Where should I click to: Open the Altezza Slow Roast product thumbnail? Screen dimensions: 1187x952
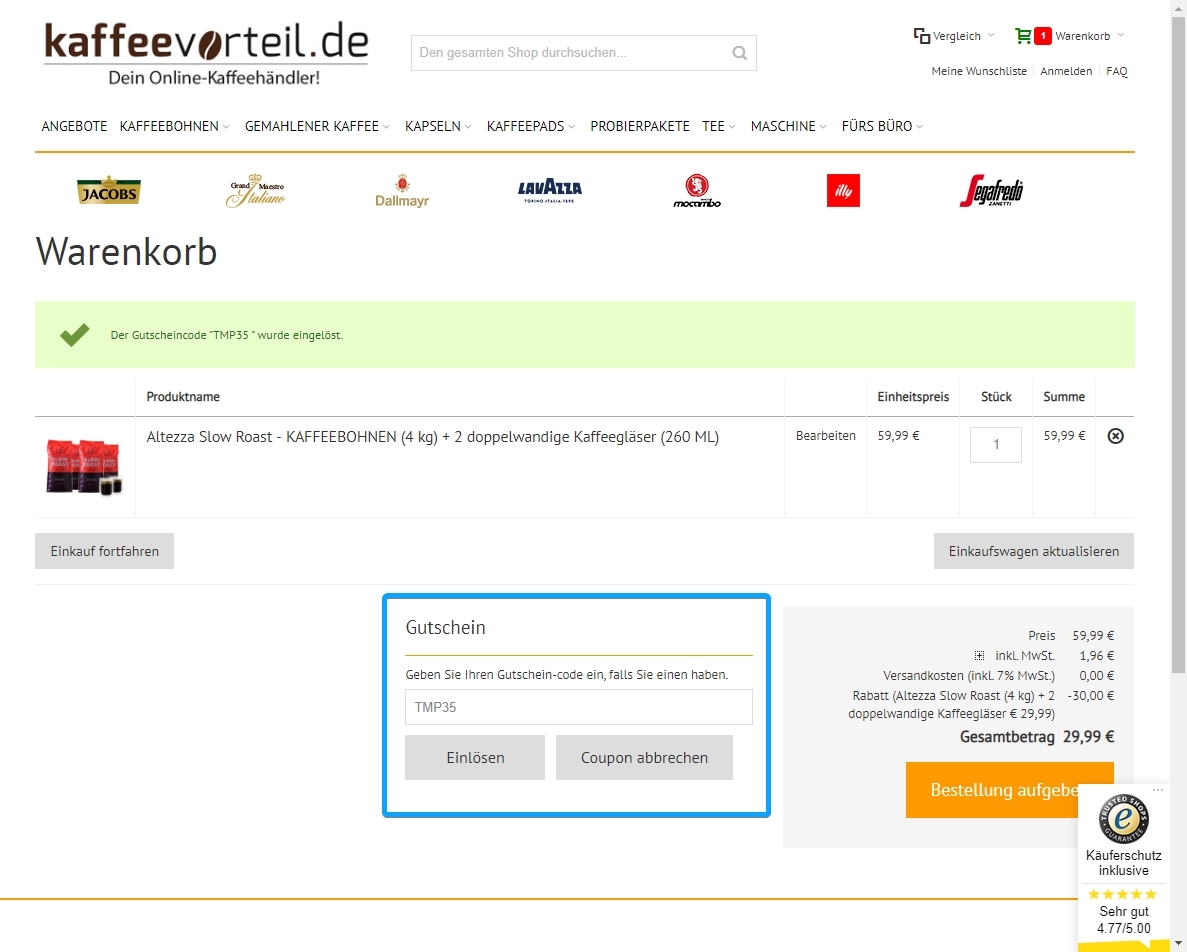click(85, 466)
